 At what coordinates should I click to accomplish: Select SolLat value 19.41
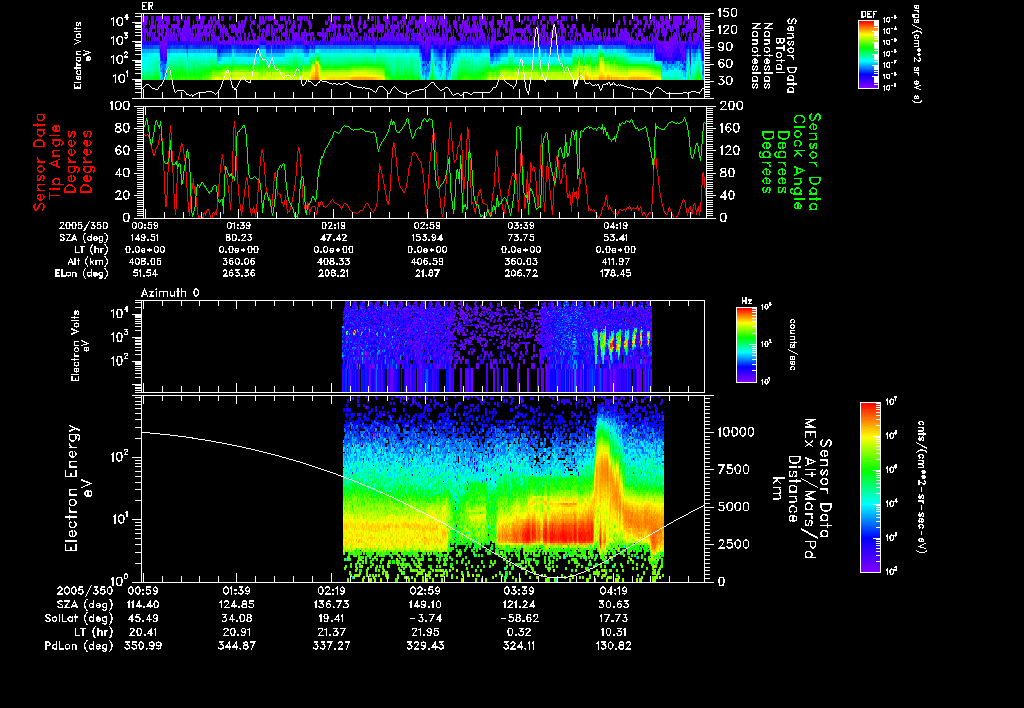click(331, 619)
